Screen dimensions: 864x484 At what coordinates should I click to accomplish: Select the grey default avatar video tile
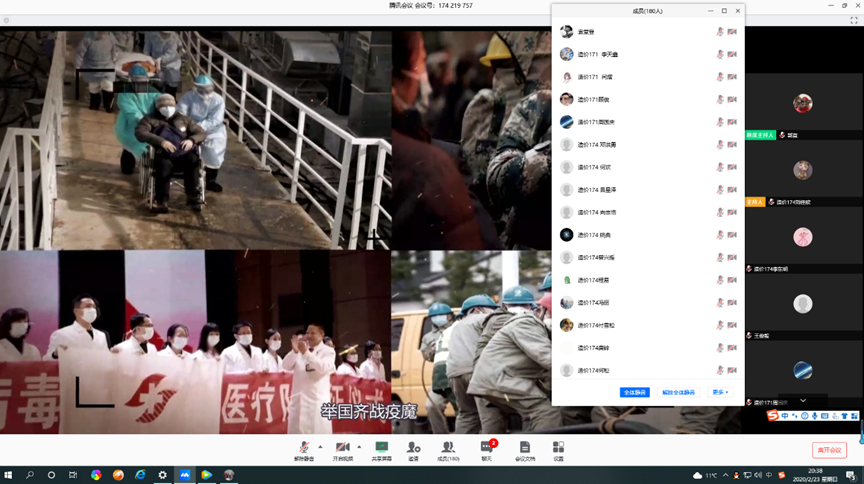tap(804, 306)
